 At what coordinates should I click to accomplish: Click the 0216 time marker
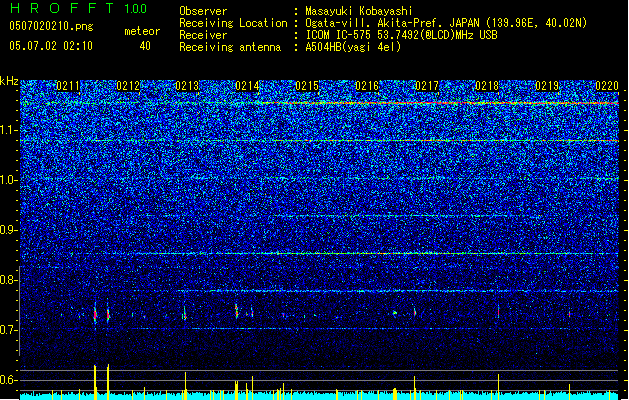(367, 86)
